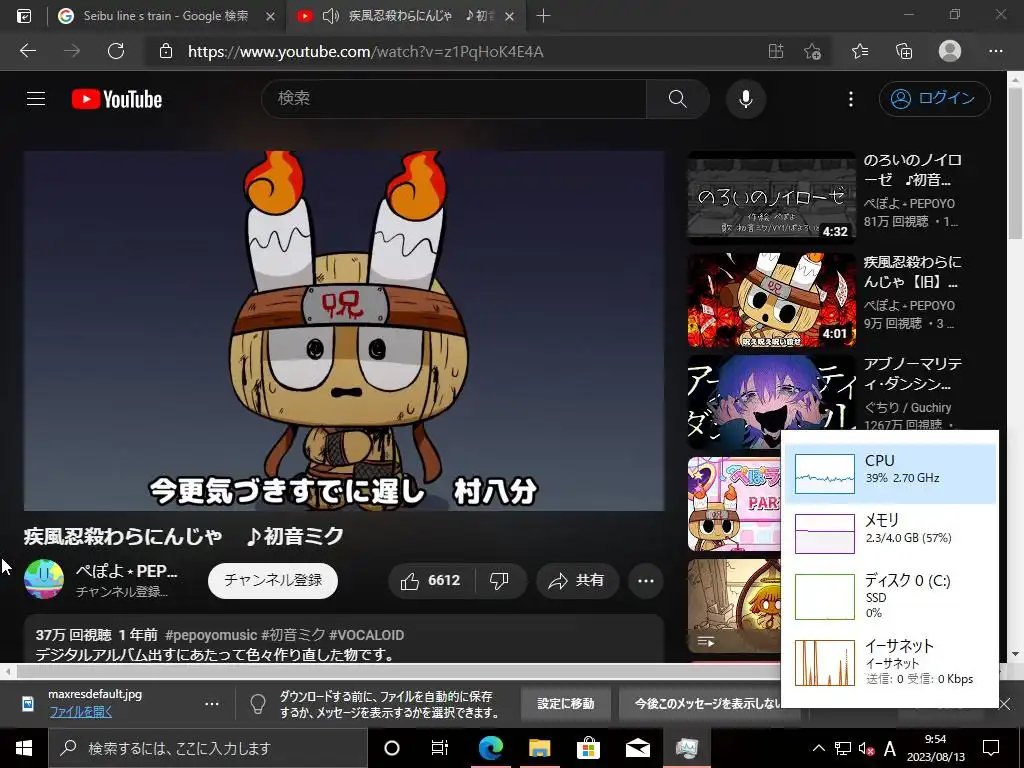Click the ログイン sign-in button
Viewport: 1024px width, 768px height.
[935, 99]
